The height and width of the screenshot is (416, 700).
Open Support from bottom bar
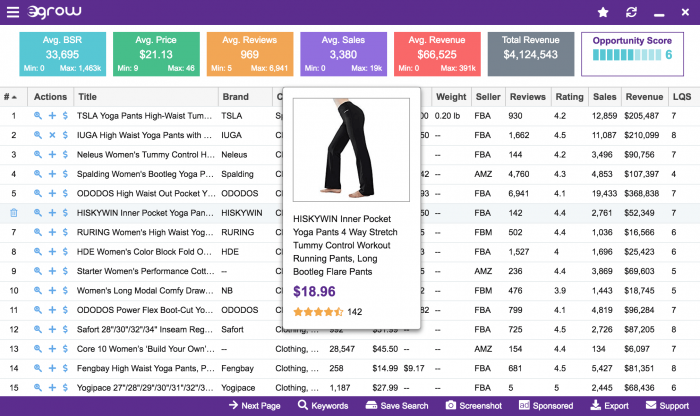click(x=667, y=405)
